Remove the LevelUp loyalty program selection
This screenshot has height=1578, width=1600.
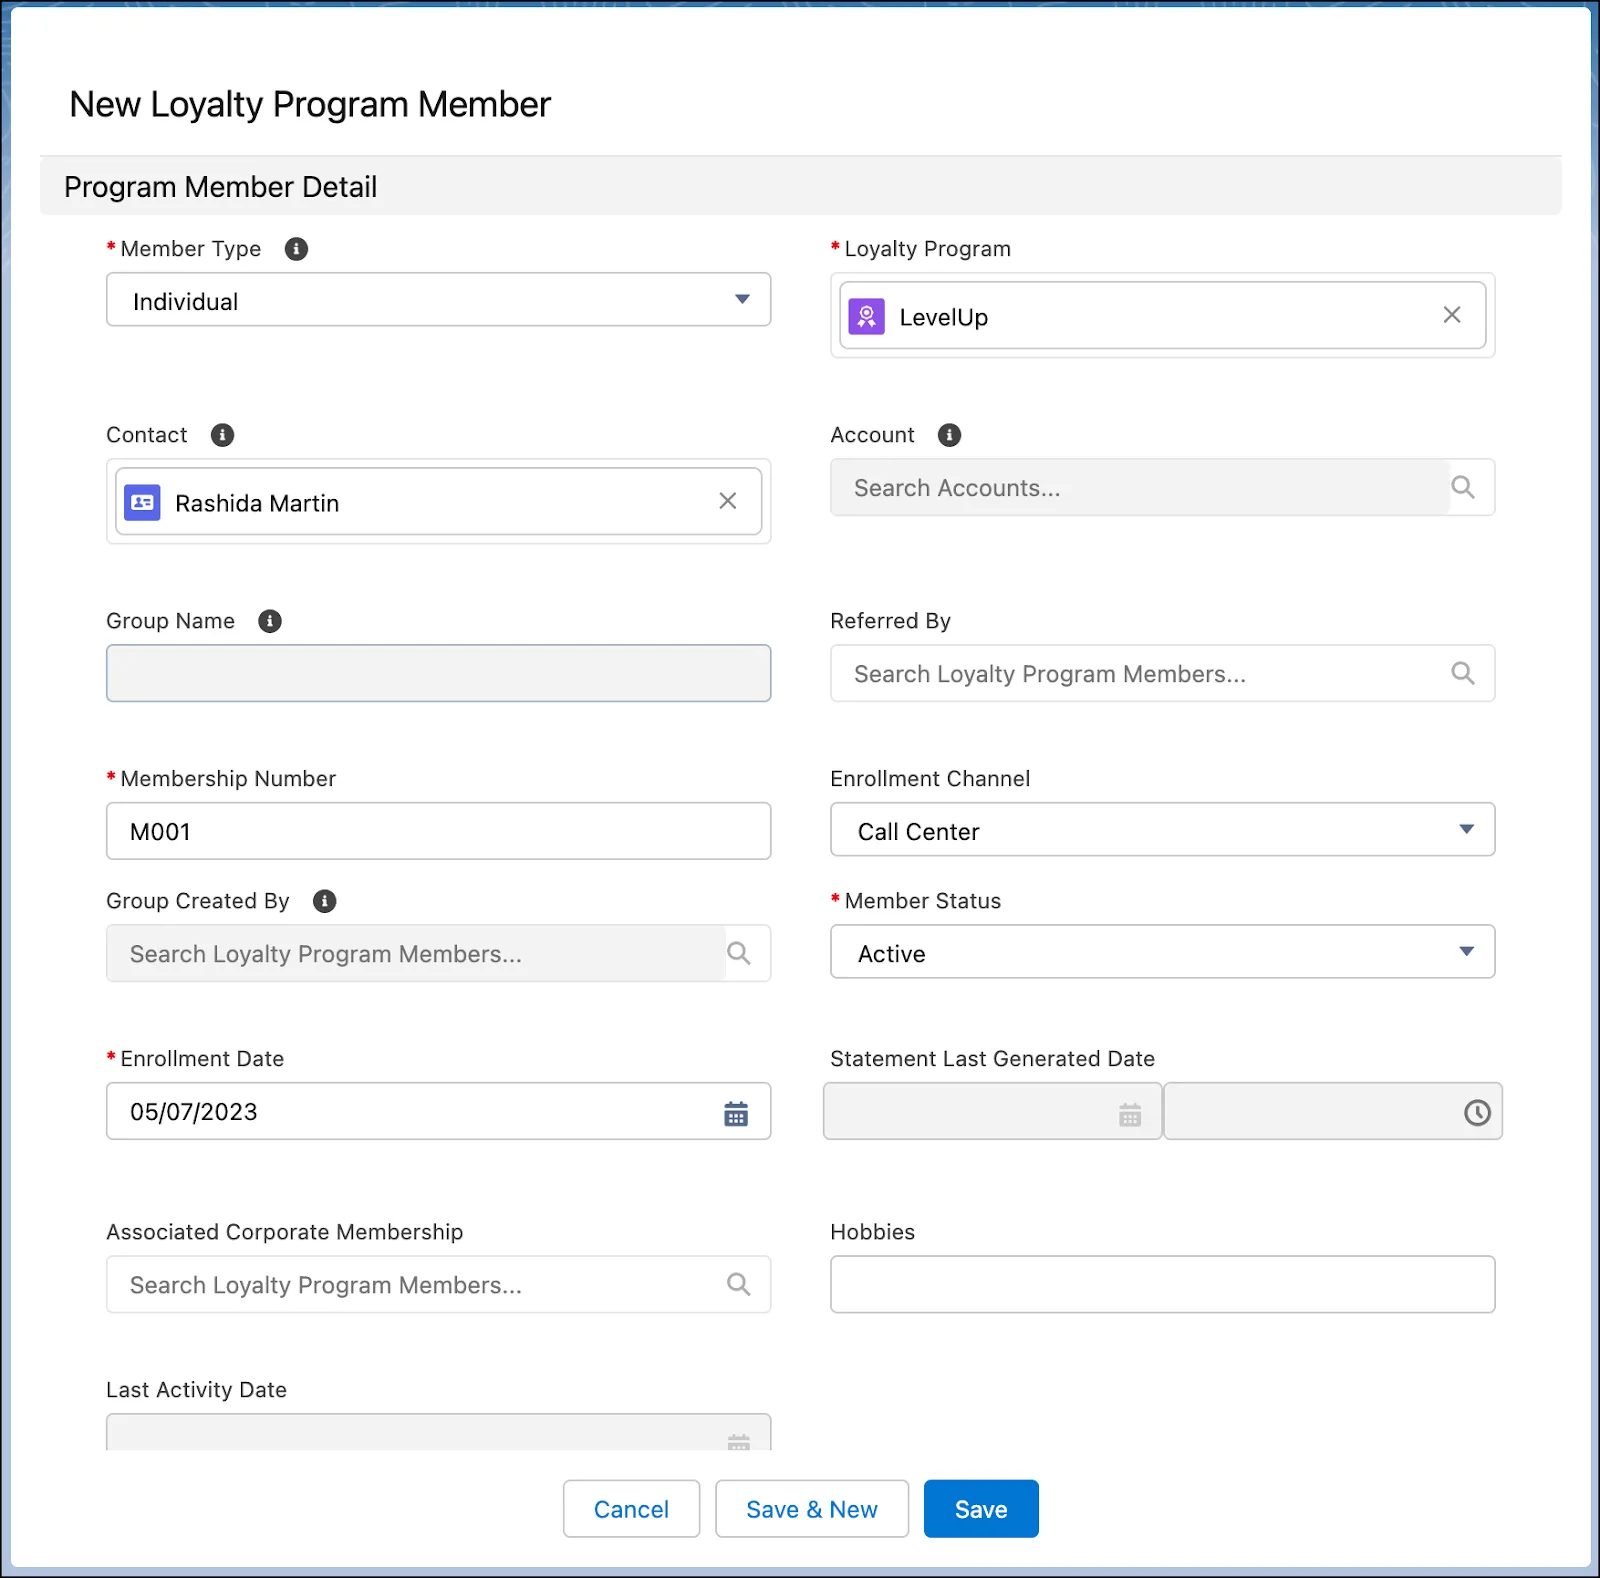click(1451, 315)
